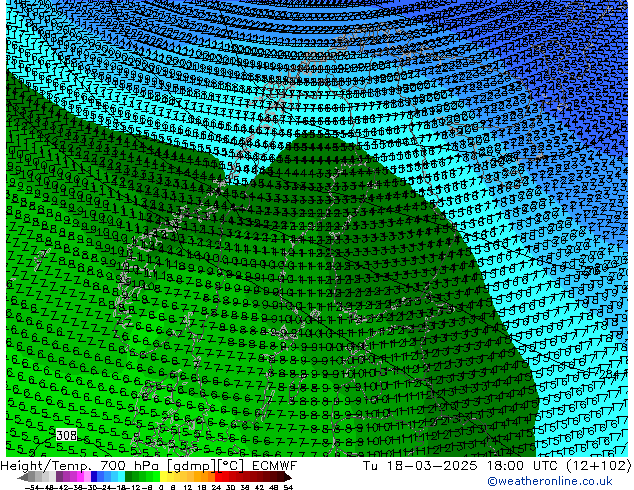Select the 'Height/Temp. 700 hPa' title text
Viewport: 634px width, 490px height.
click(81, 466)
